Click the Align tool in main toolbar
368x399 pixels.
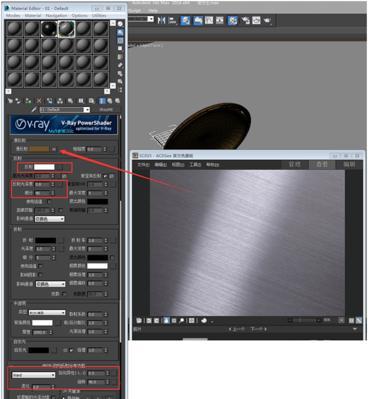pyautogui.click(x=172, y=20)
